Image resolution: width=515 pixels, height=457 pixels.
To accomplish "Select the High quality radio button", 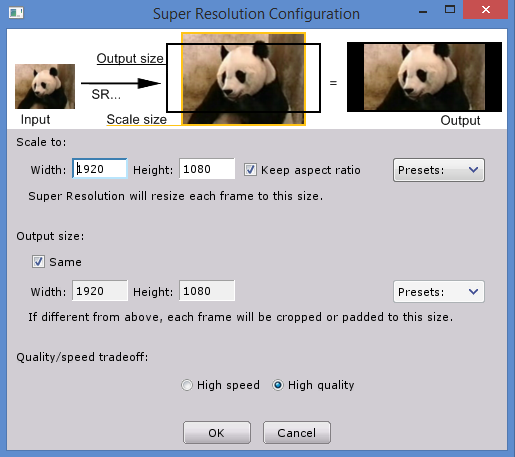I will (278, 385).
